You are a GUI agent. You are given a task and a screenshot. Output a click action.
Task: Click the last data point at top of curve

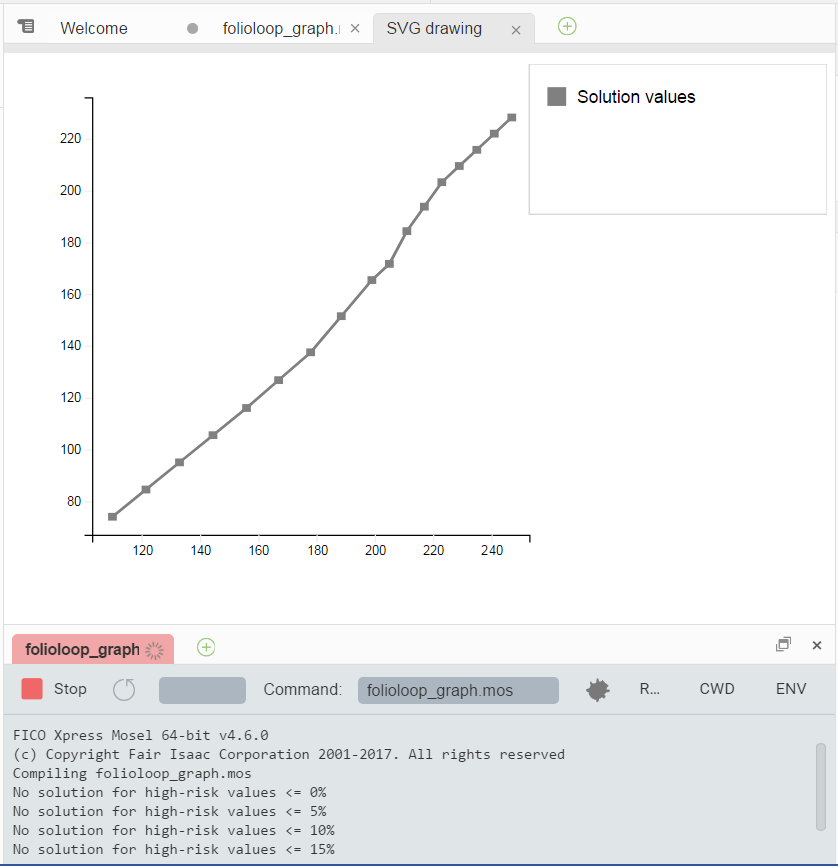point(512,118)
